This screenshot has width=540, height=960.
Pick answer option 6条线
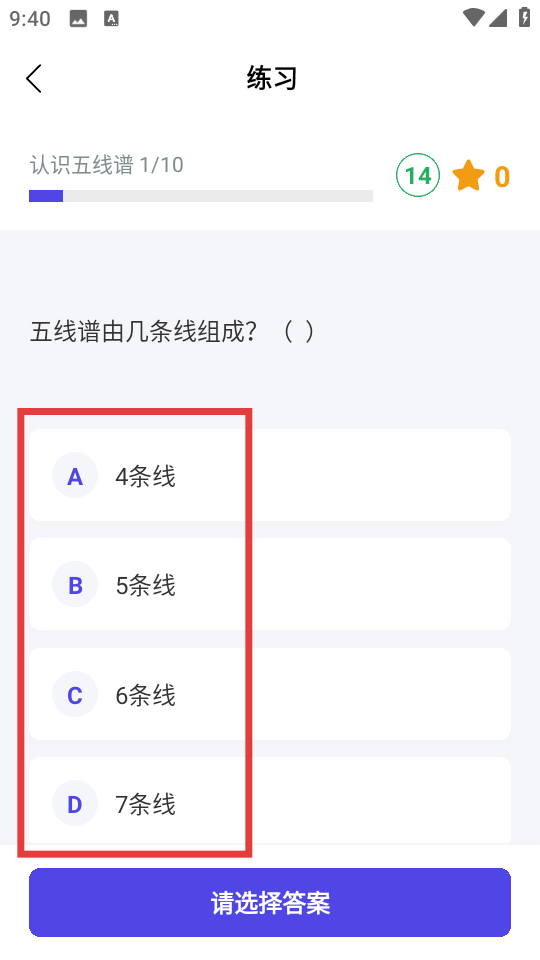(x=270, y=694)
